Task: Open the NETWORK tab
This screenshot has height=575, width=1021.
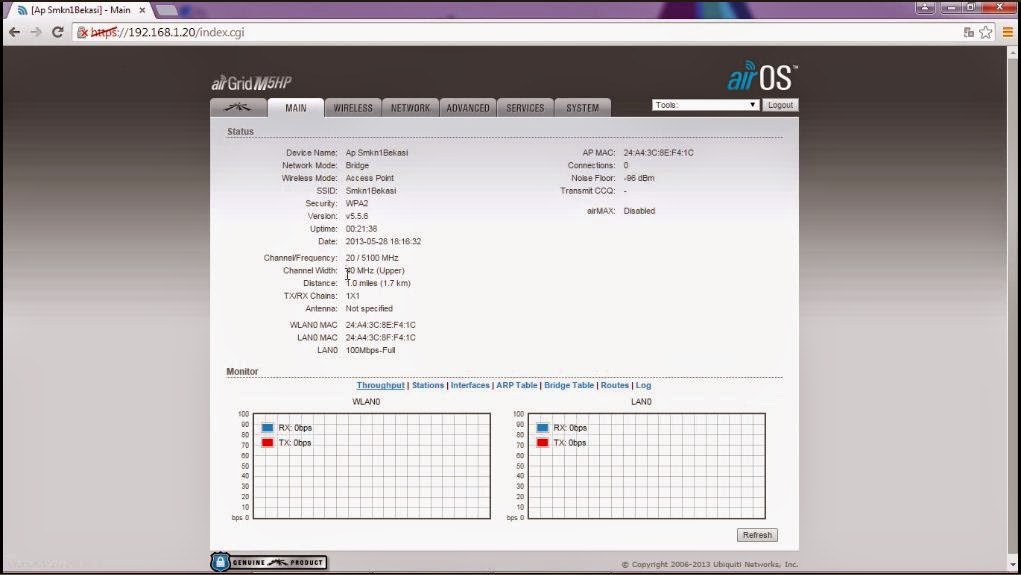Action: click(410, 108)
